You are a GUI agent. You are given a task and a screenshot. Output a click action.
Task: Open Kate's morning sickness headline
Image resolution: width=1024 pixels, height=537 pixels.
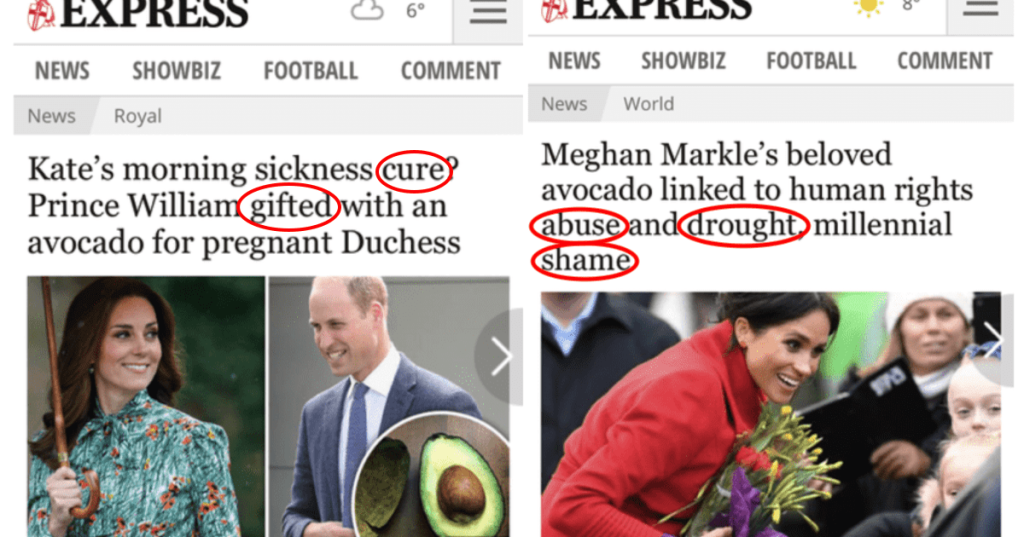[244, 205]
